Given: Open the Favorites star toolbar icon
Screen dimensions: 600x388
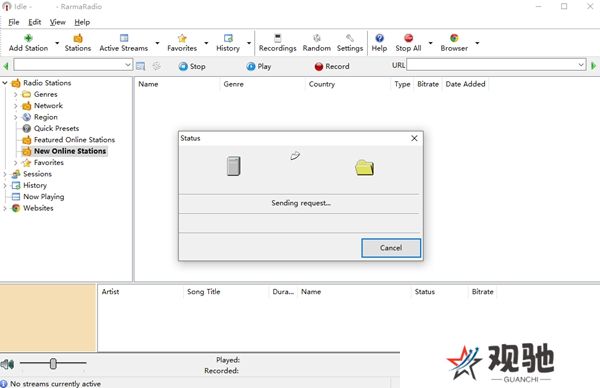Looking at the screenshot, I should [x=182, y=42].
